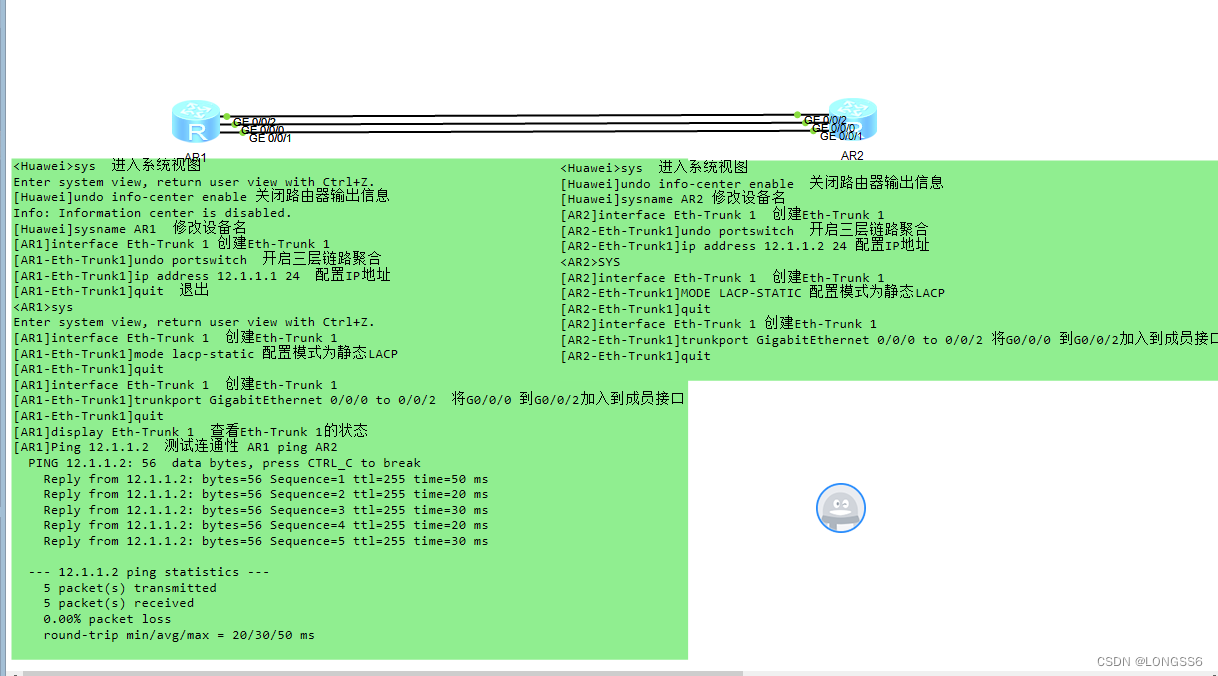Click the AR2 trunkport GigabitEthernet line
1218x676 pixels.
click(x=889, y=340)
